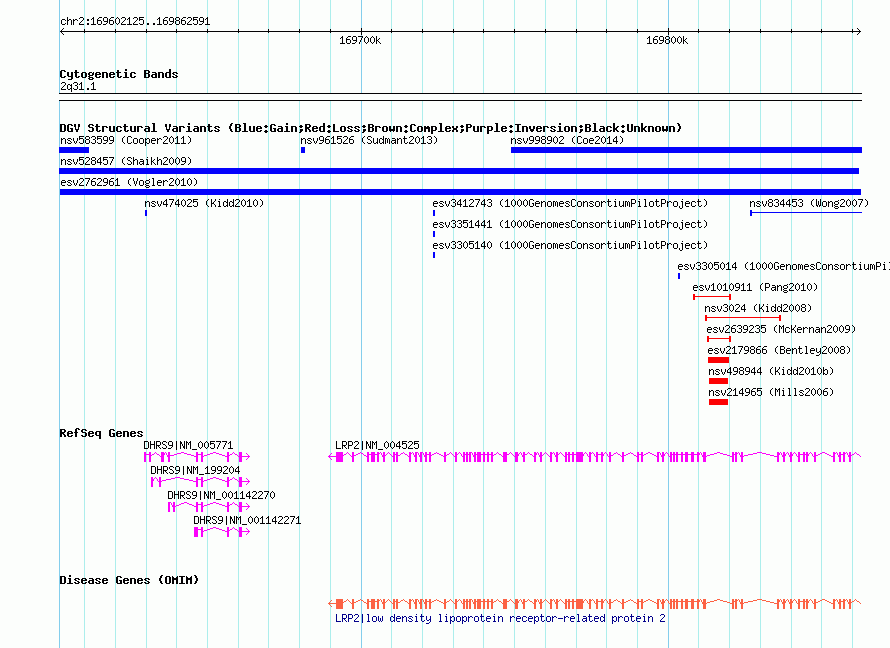
Task: Click the esv3351441 1000Genomes variant label
Action: pyautogui.click(x=570, y=224)
